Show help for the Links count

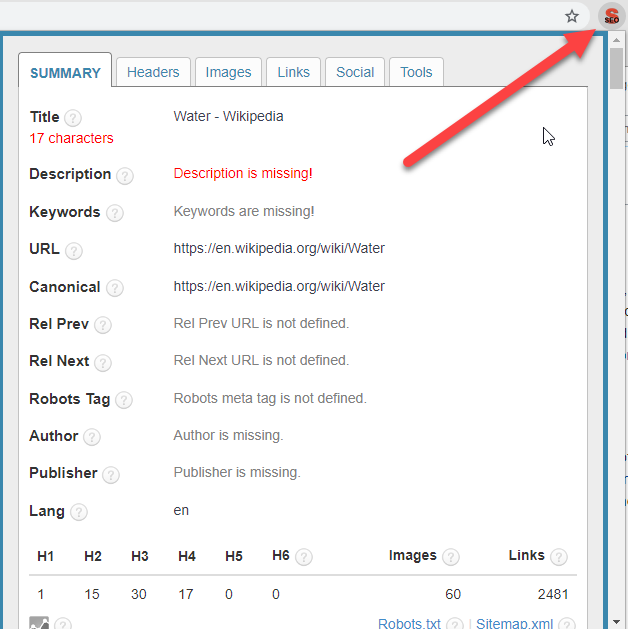tap(559, 557)
